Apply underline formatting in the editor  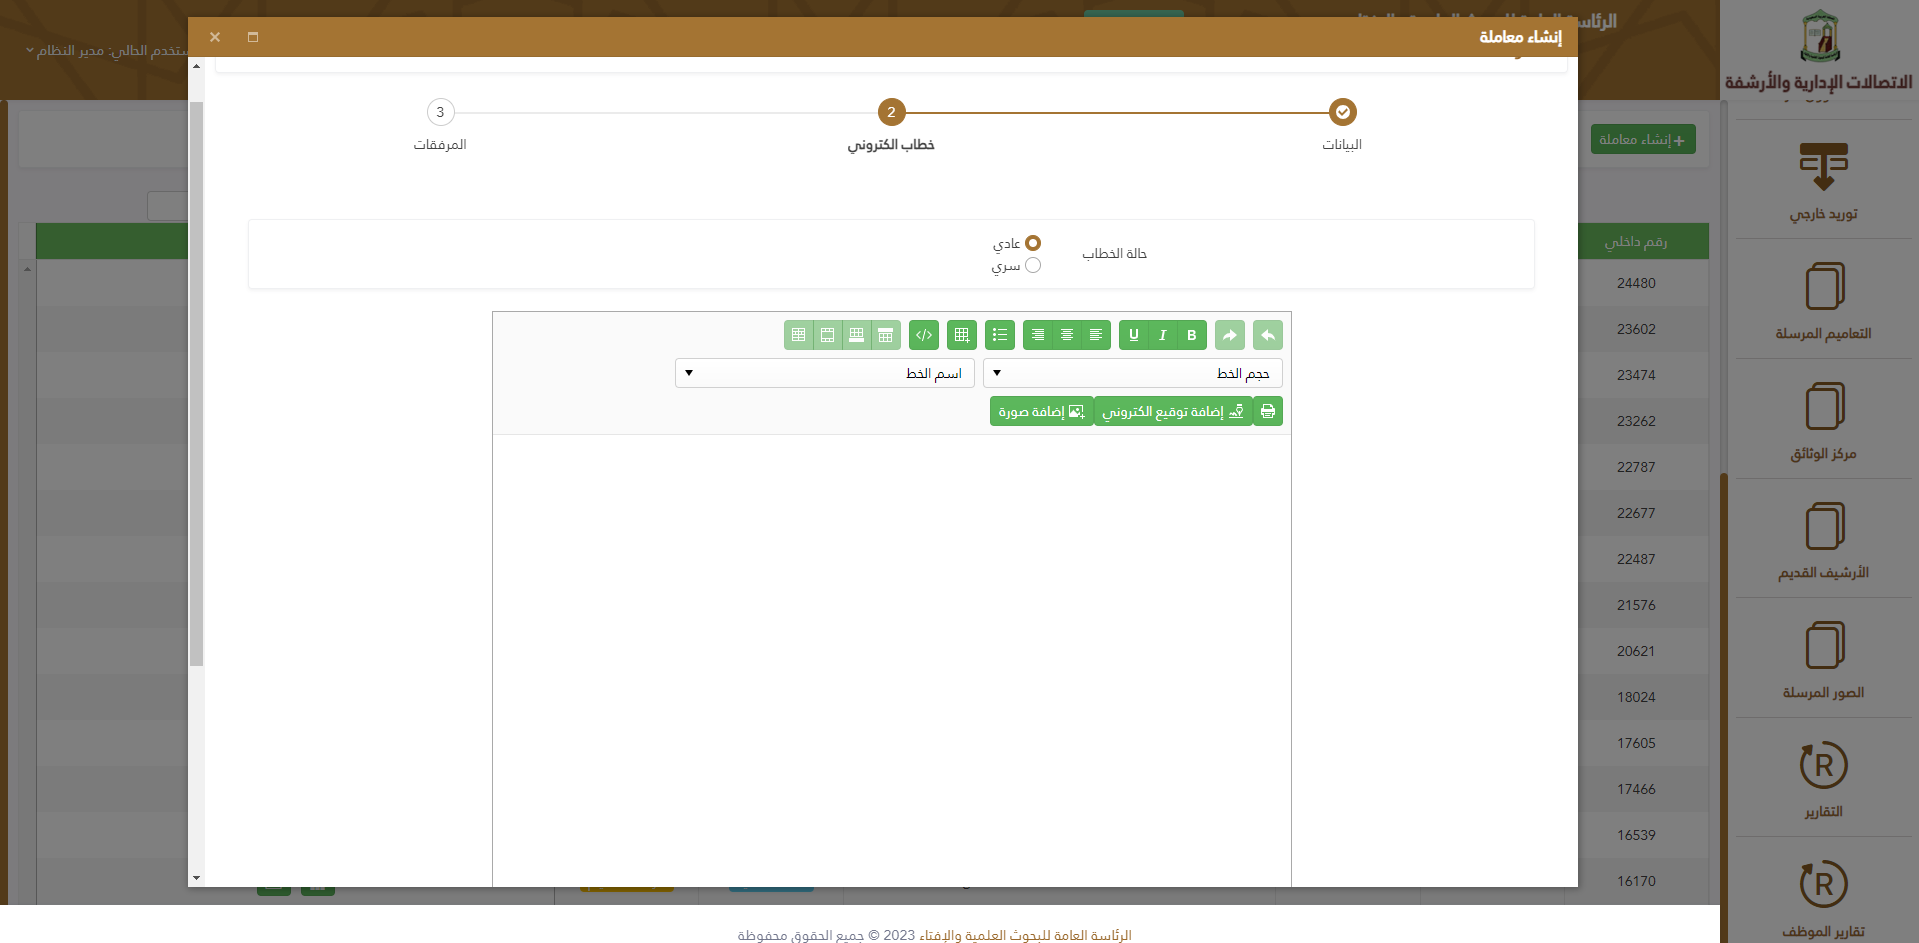coord(1133,335)
